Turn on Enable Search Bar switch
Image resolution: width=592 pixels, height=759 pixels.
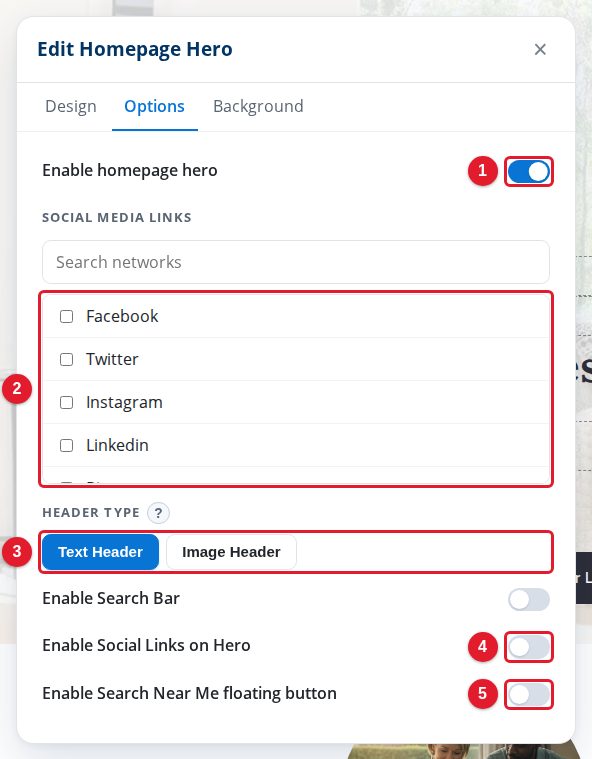[529, 600]
